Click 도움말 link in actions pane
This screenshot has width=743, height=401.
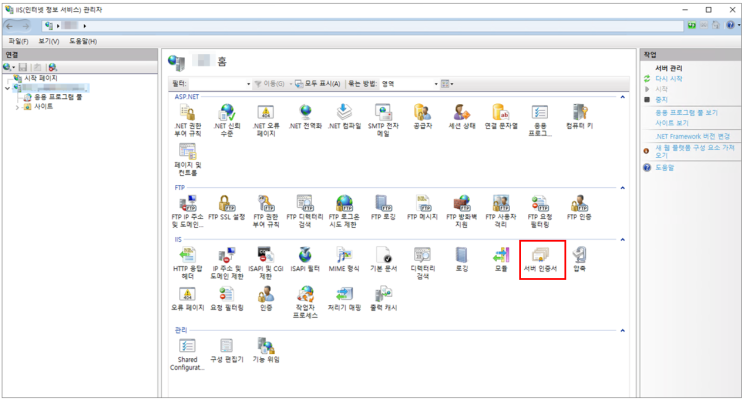click(664, 167)
